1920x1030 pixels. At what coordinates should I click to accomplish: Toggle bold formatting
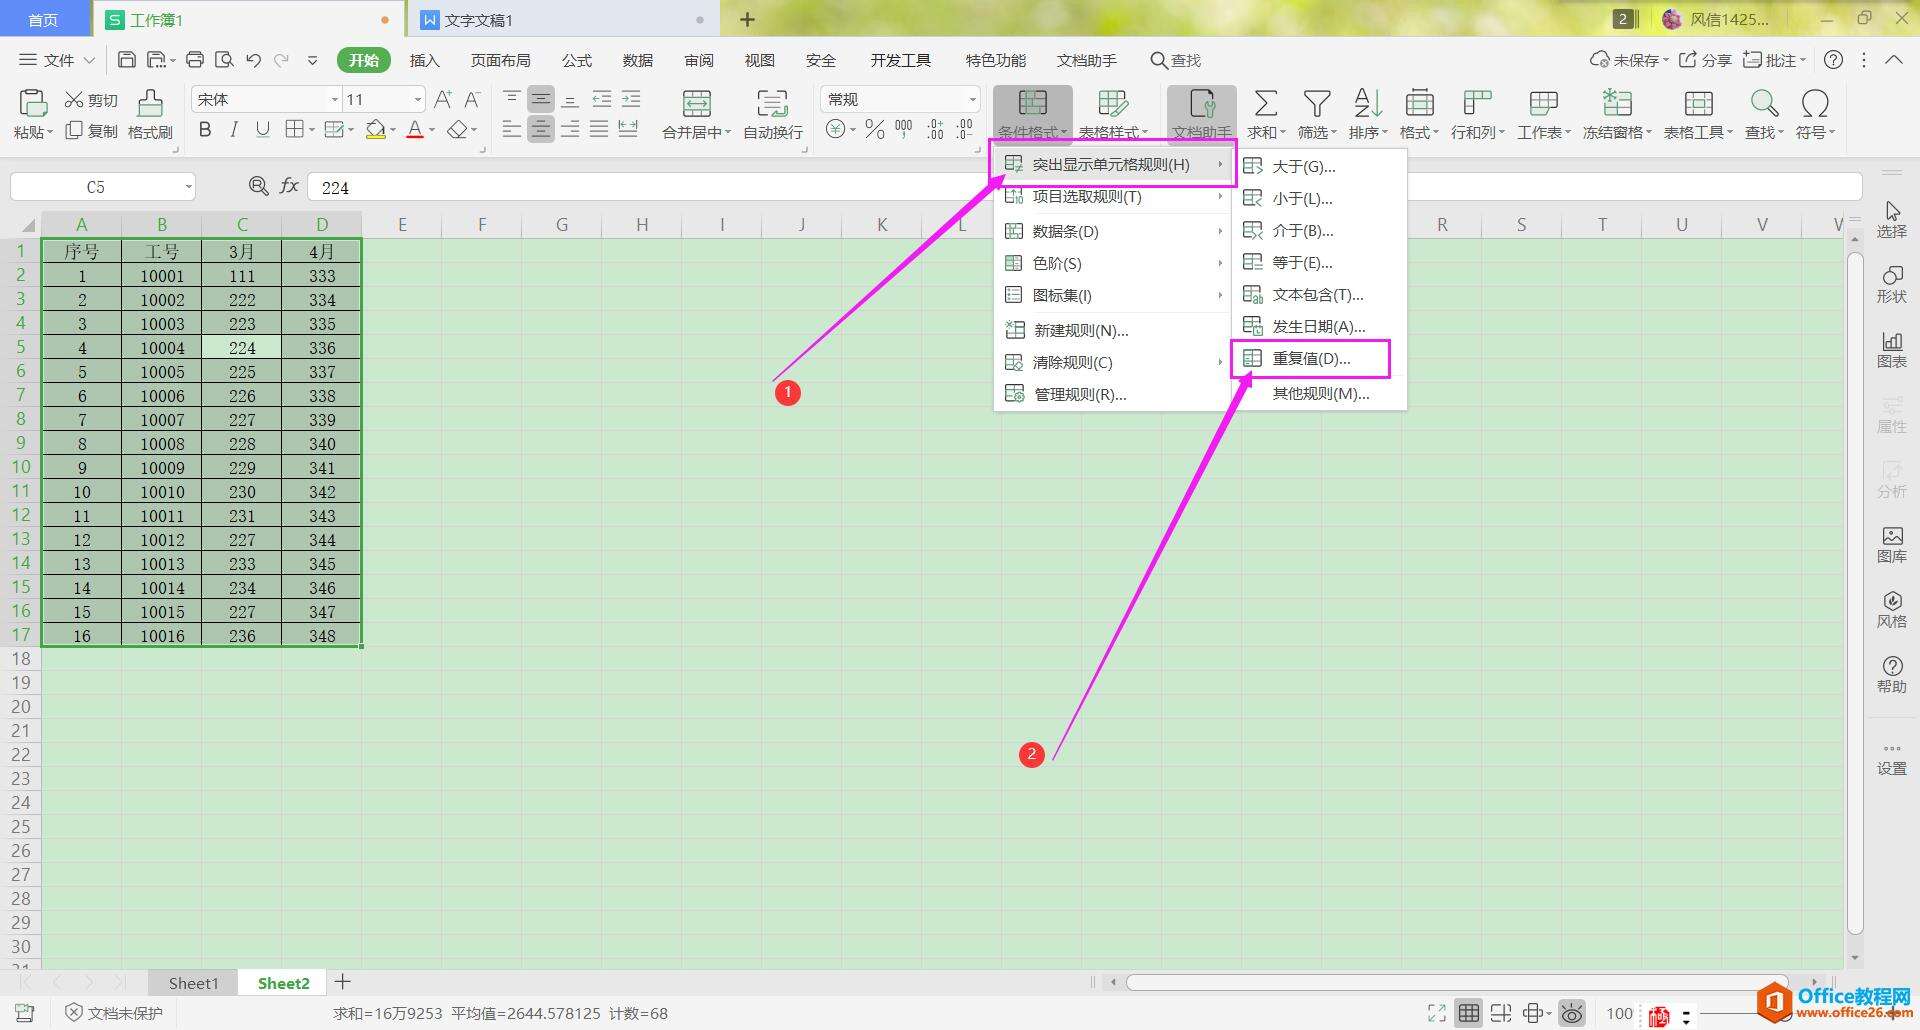[205, 129]
